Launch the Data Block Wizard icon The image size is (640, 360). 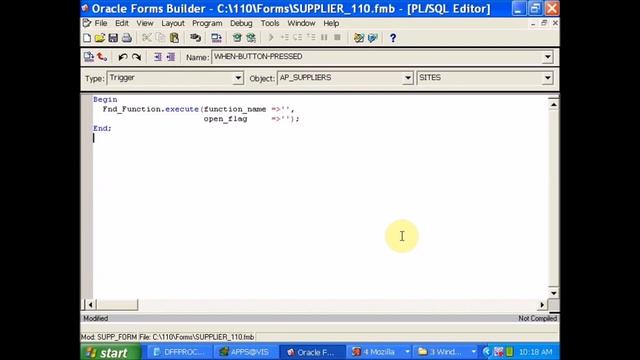[359, 38]
